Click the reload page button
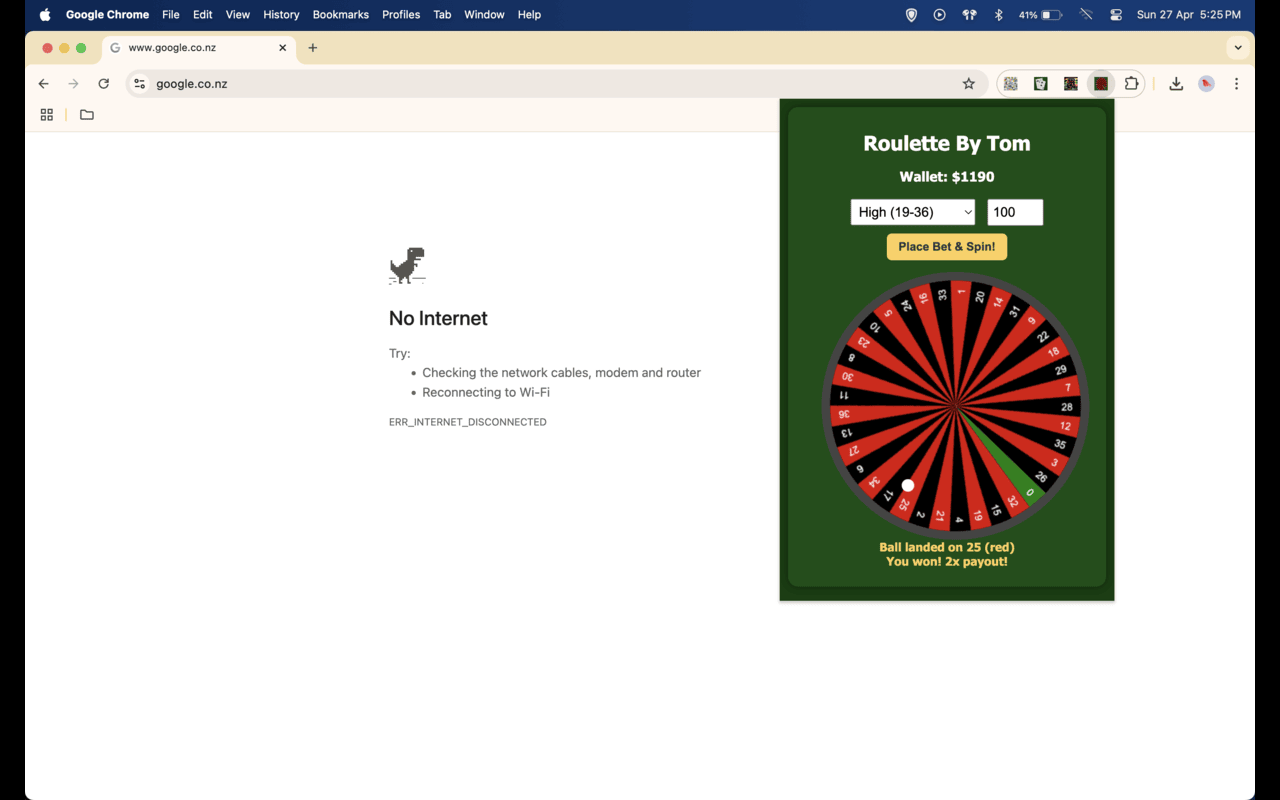 [x=103, y=83]
